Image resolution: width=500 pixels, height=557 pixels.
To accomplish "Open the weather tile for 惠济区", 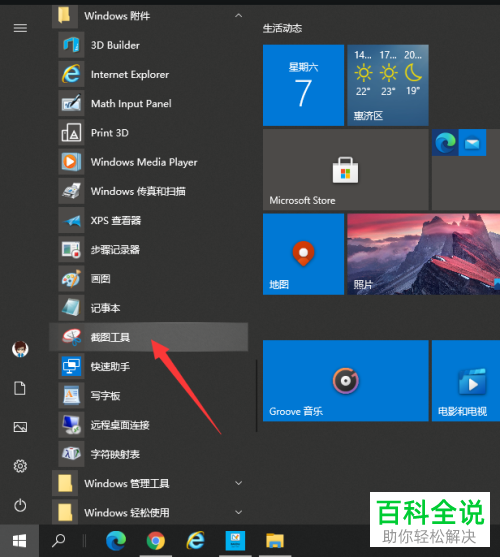I will pyautogui.click(x=388, y=85).
